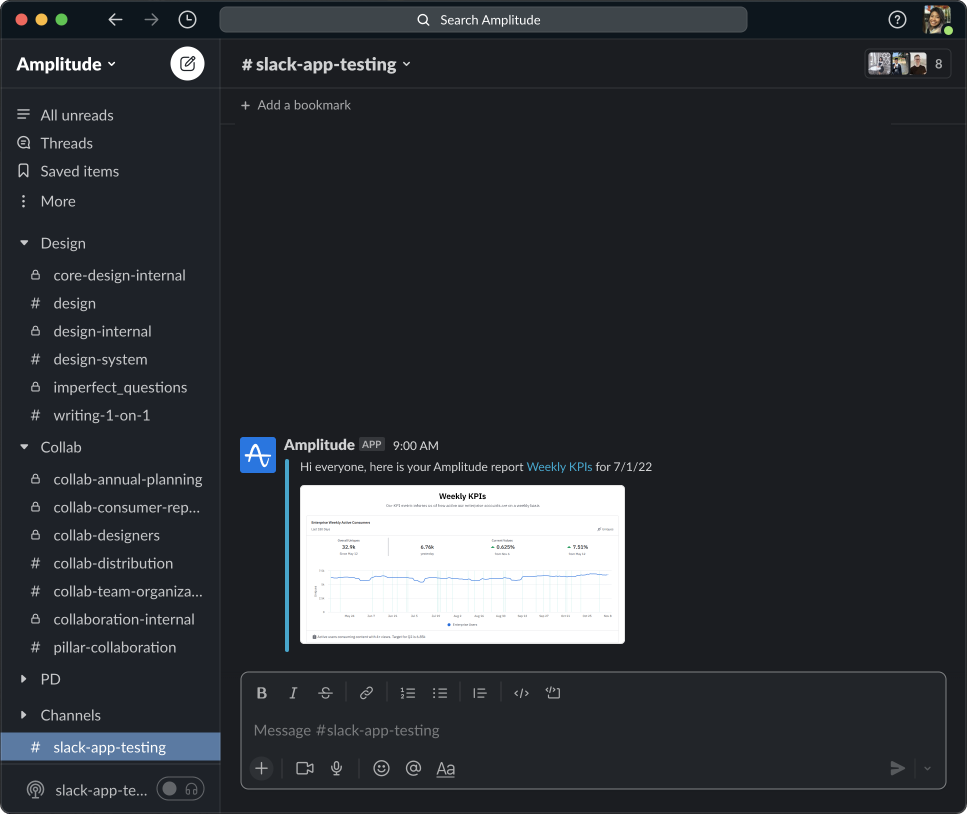Toggle italic formatting
This screenshot has width=967, height=814.
(293, 692)
